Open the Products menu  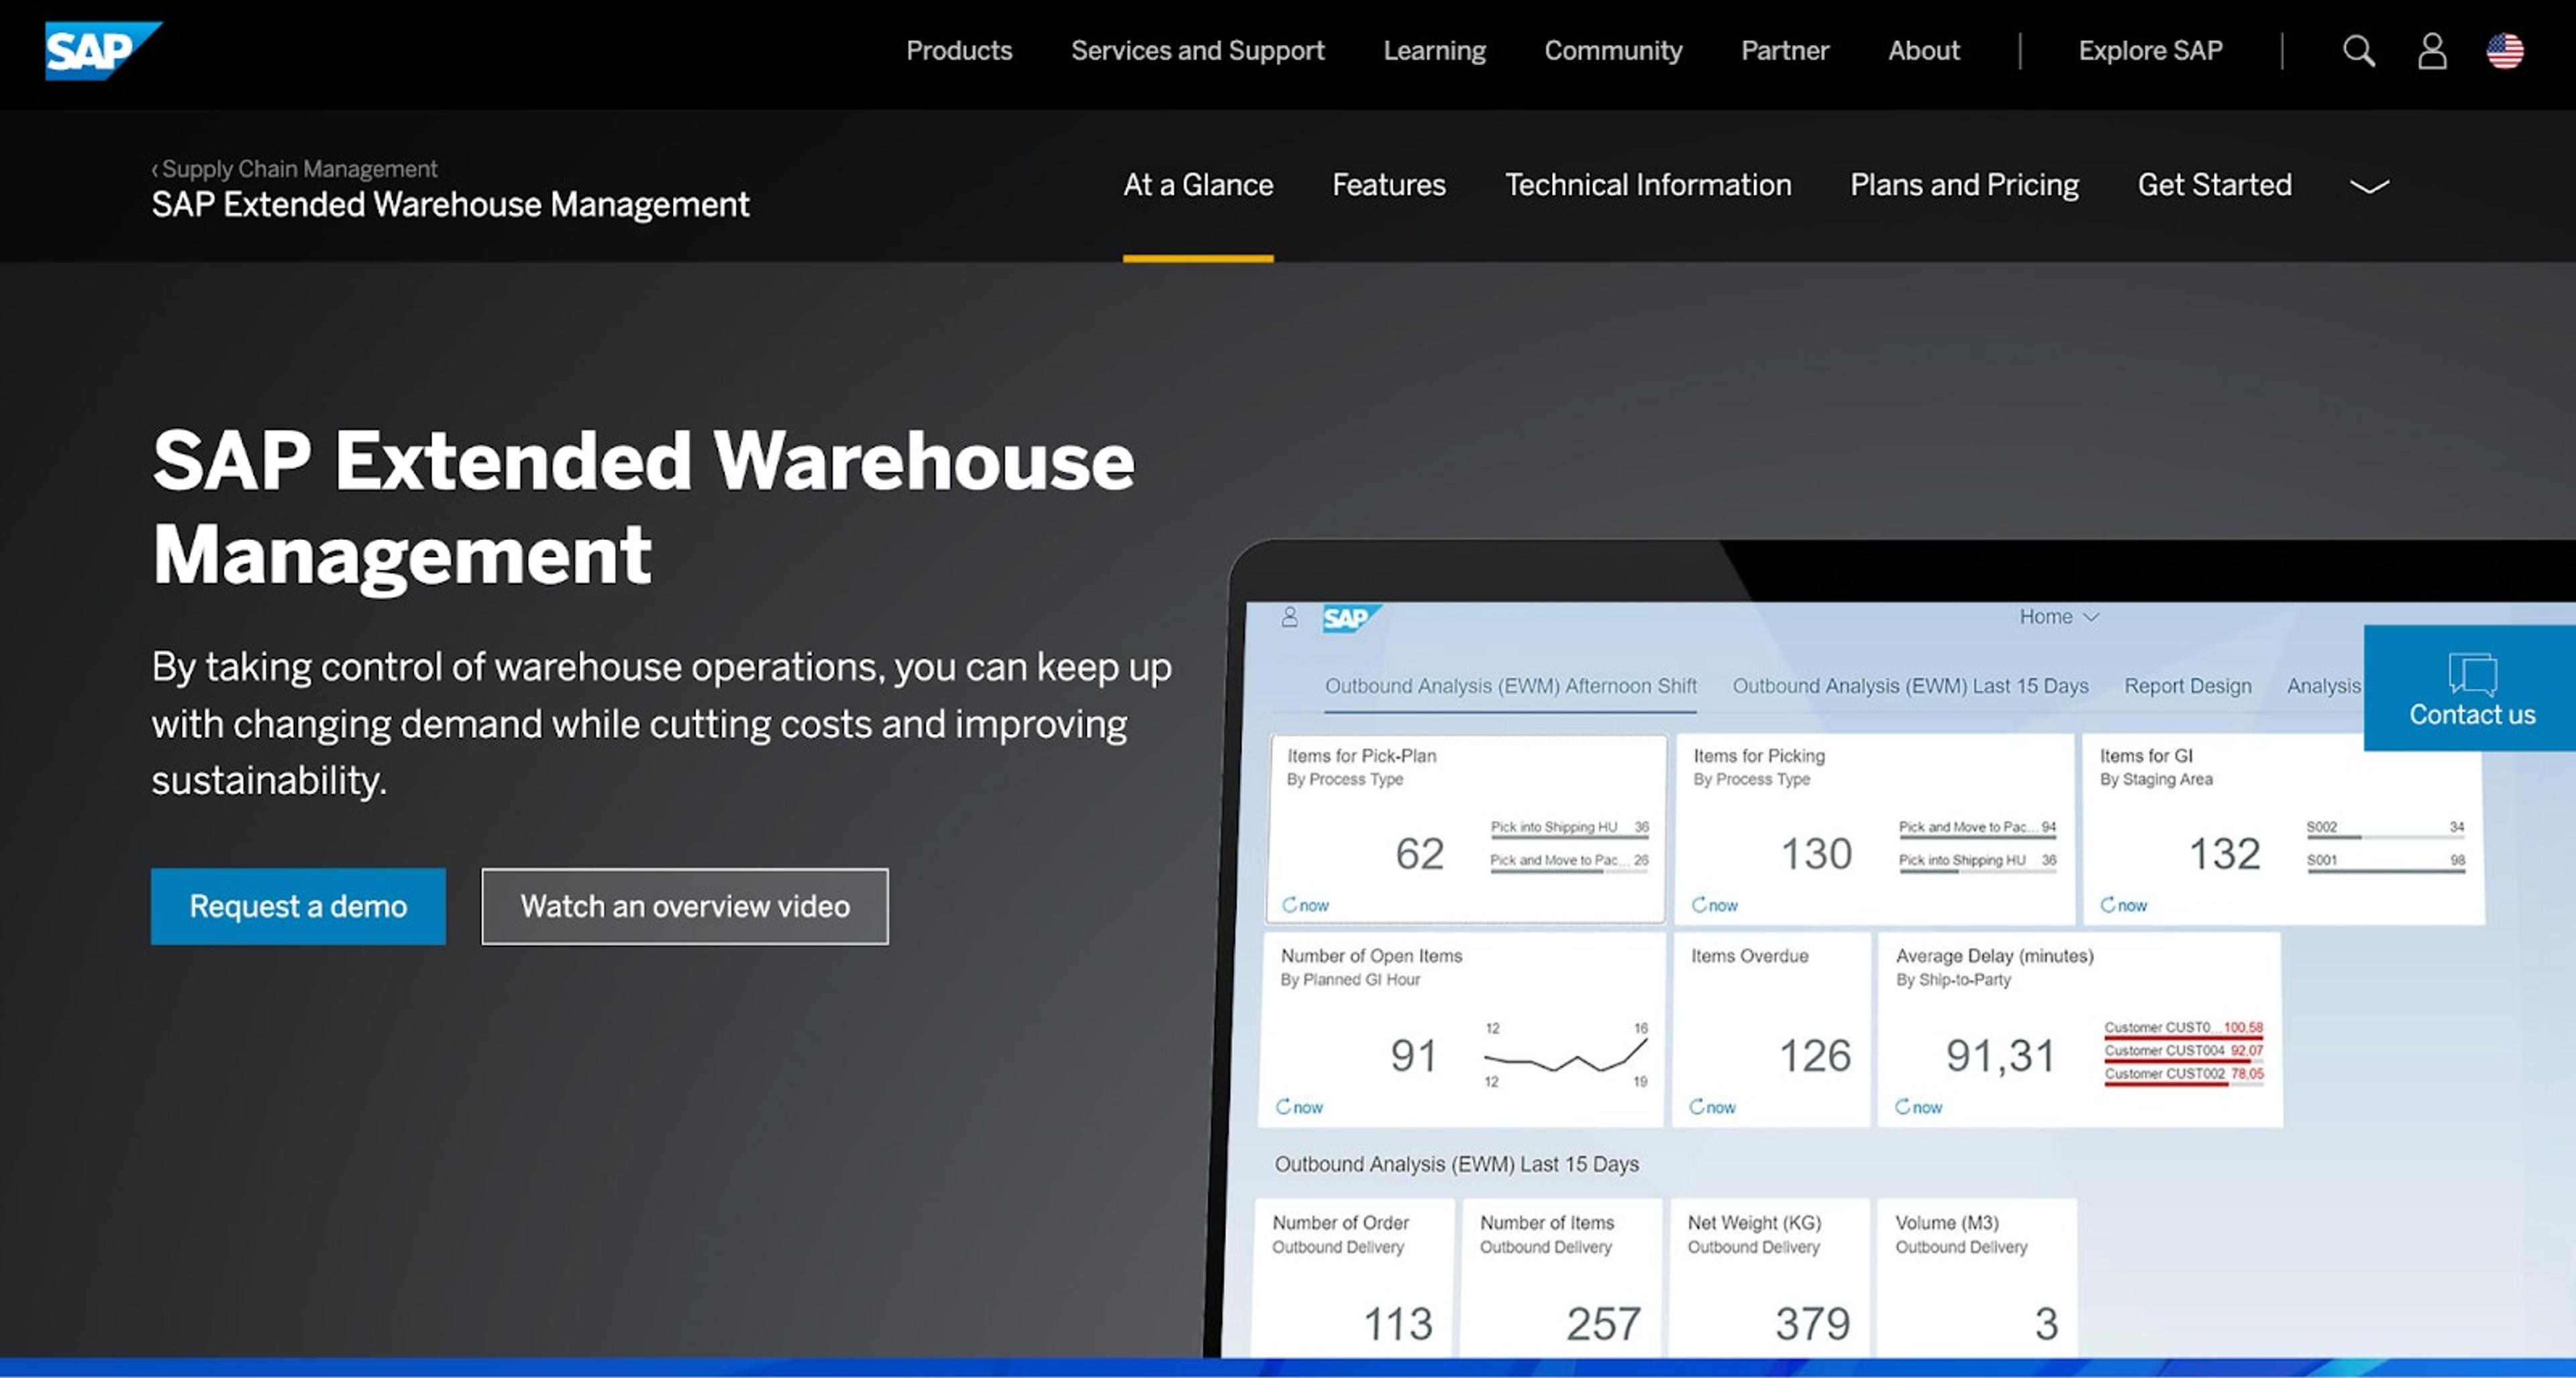959,50
